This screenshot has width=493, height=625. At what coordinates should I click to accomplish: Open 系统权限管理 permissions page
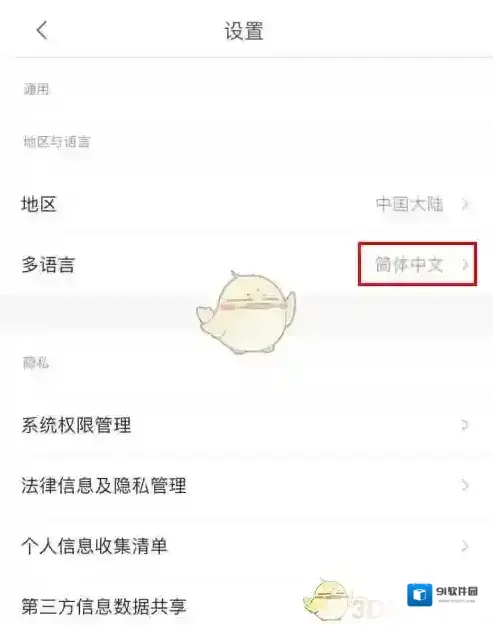[x=246, y=425]
